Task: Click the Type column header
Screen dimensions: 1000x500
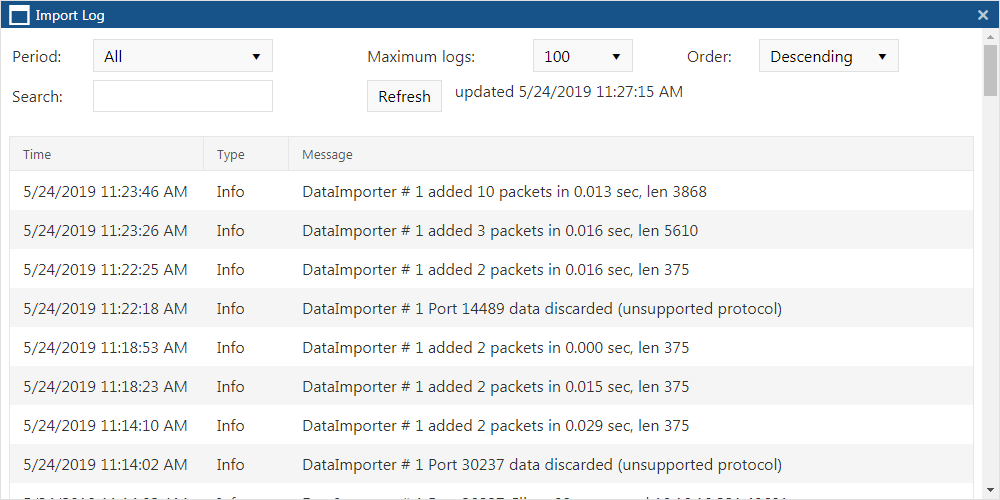Action: coord(230,155)
